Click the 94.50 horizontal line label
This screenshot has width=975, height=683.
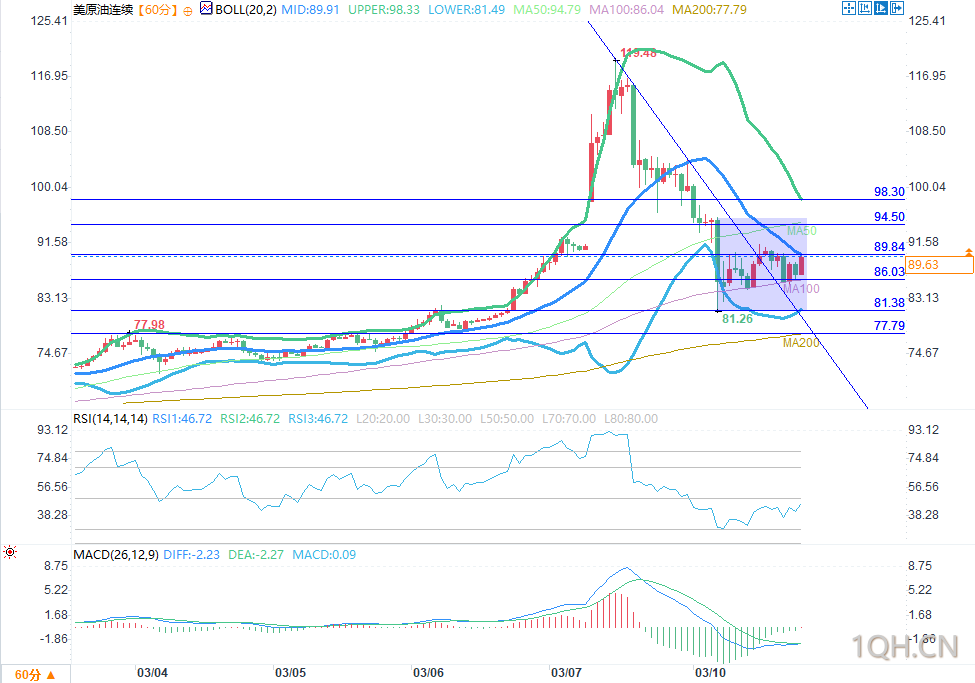pyautogui.click(x=889, y=216)
